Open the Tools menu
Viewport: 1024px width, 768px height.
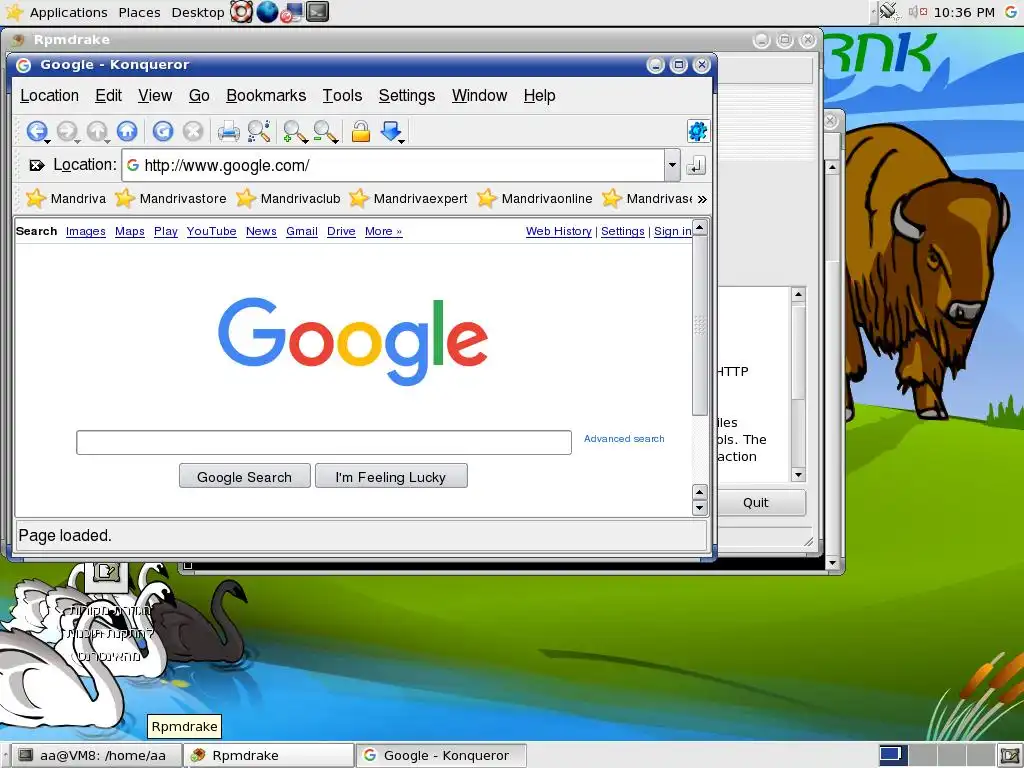(342, 95)
